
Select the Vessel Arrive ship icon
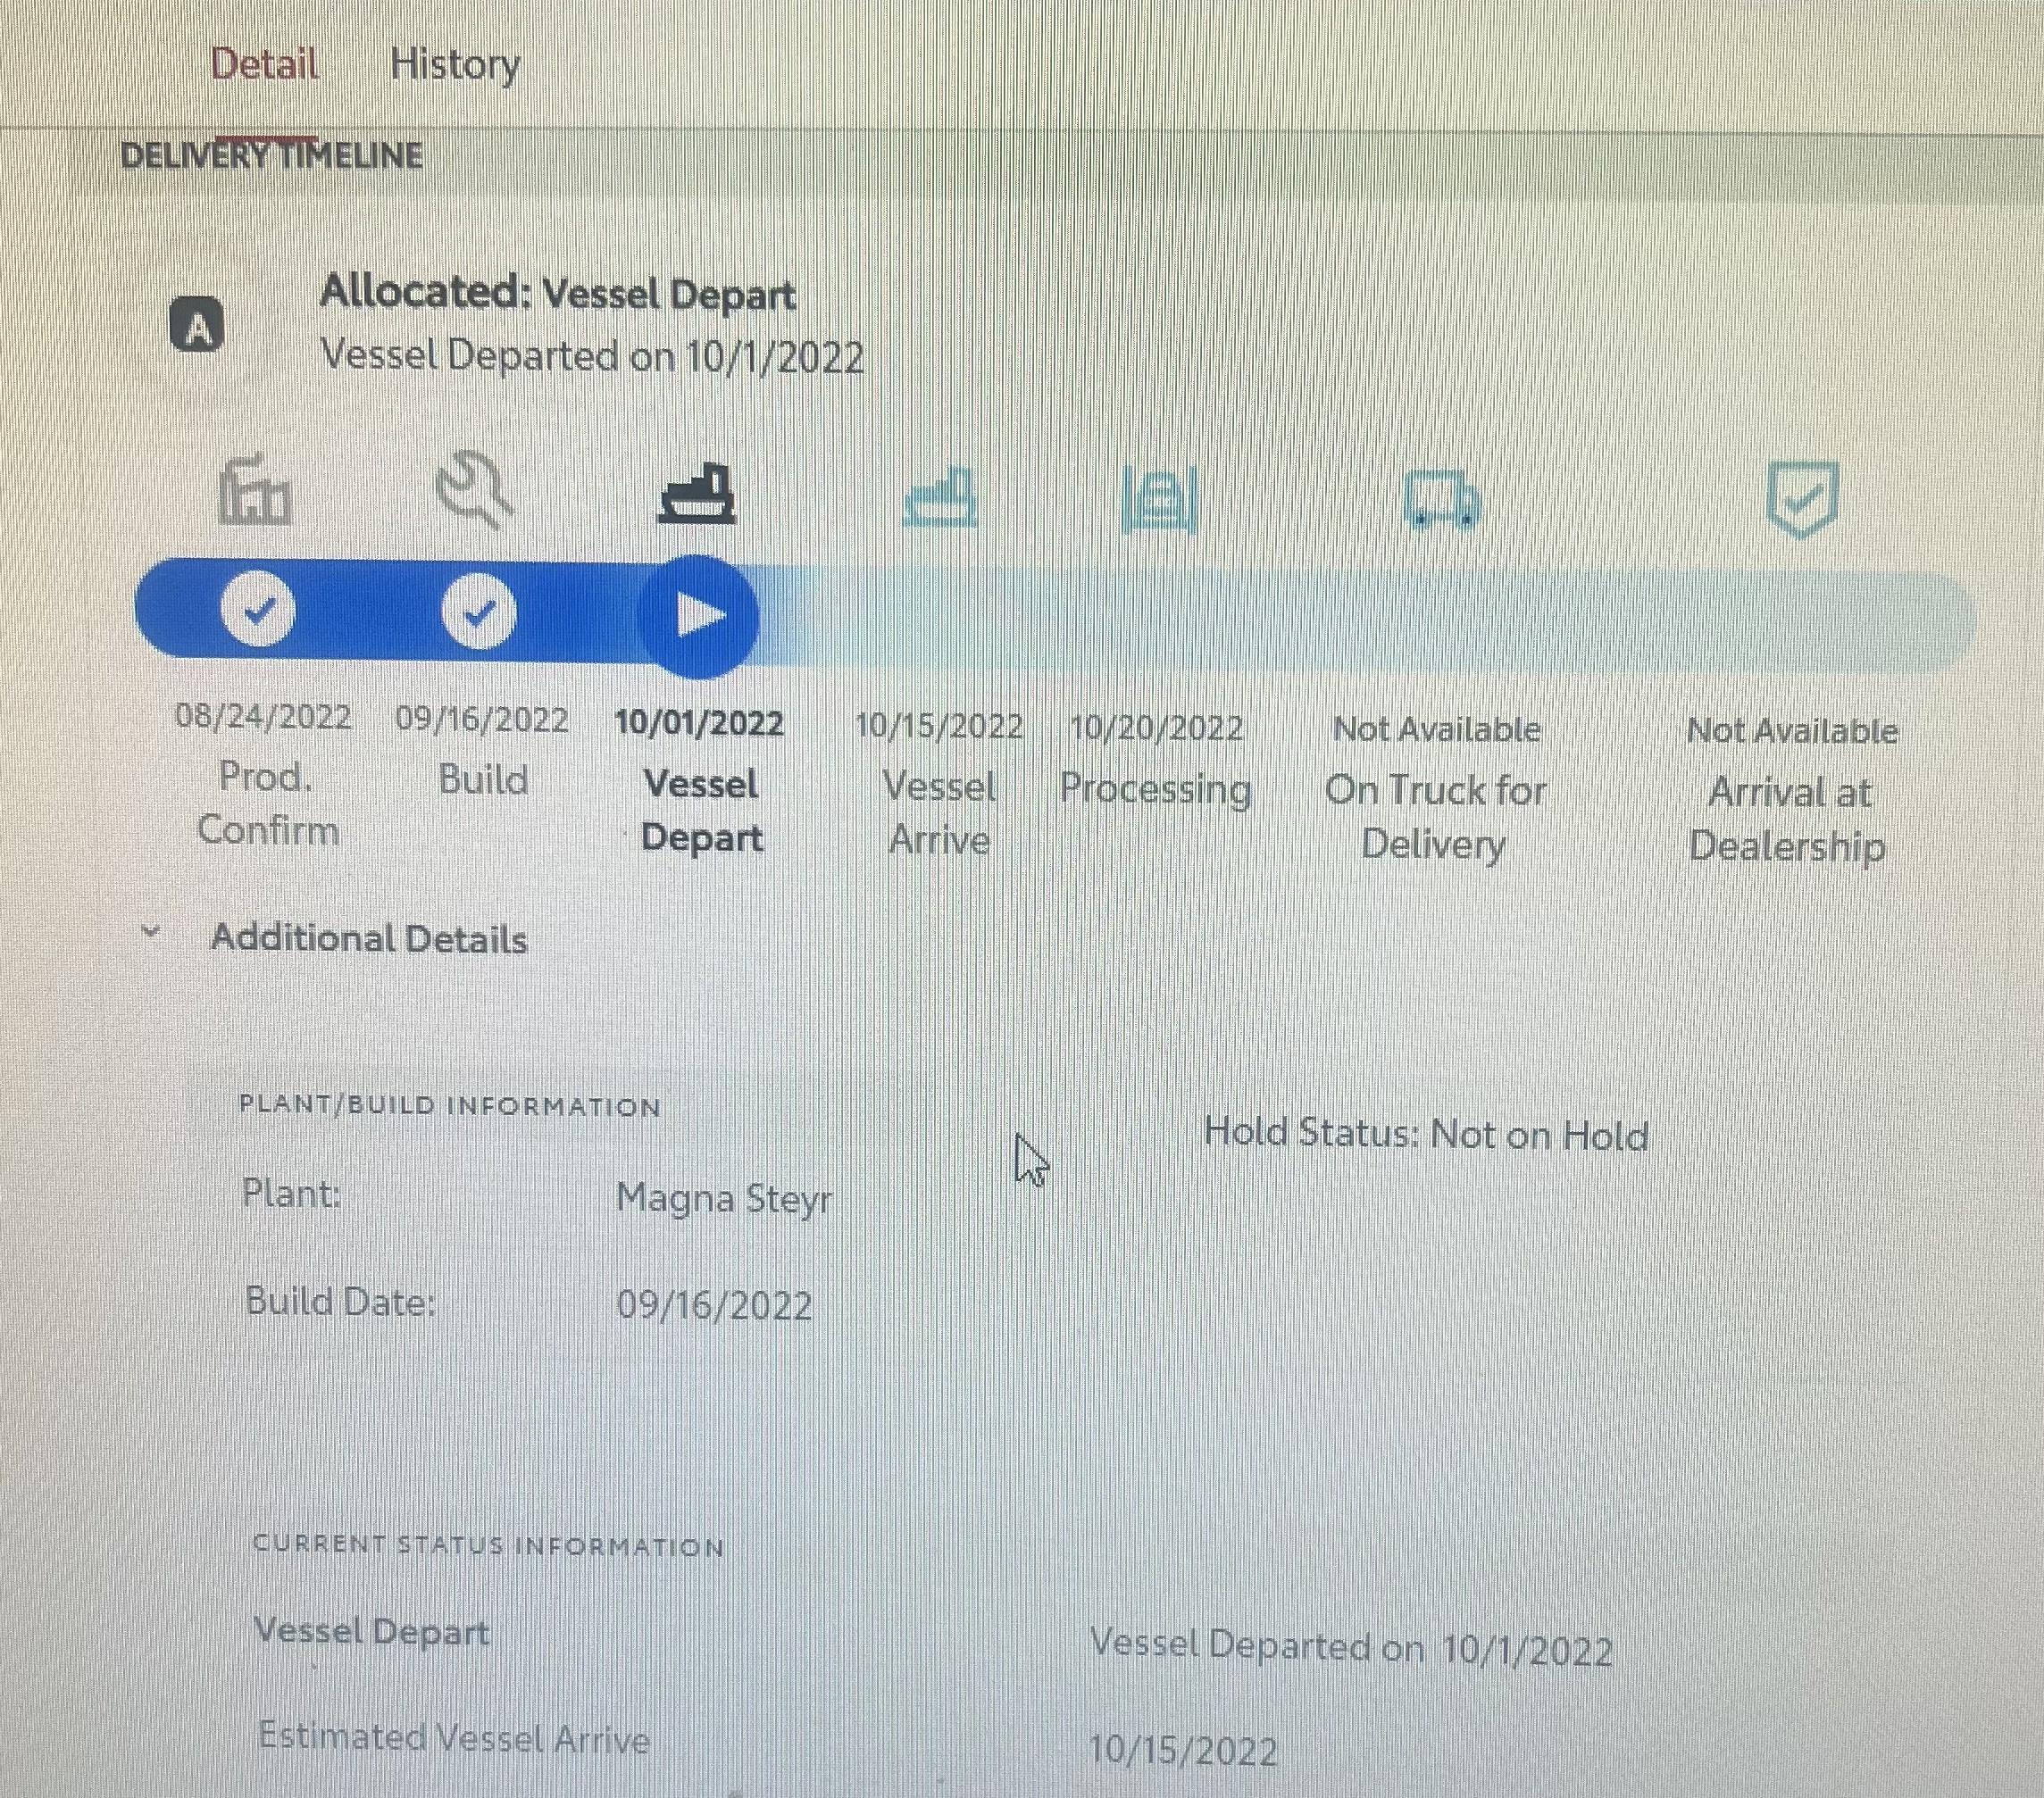pos(940,497)
